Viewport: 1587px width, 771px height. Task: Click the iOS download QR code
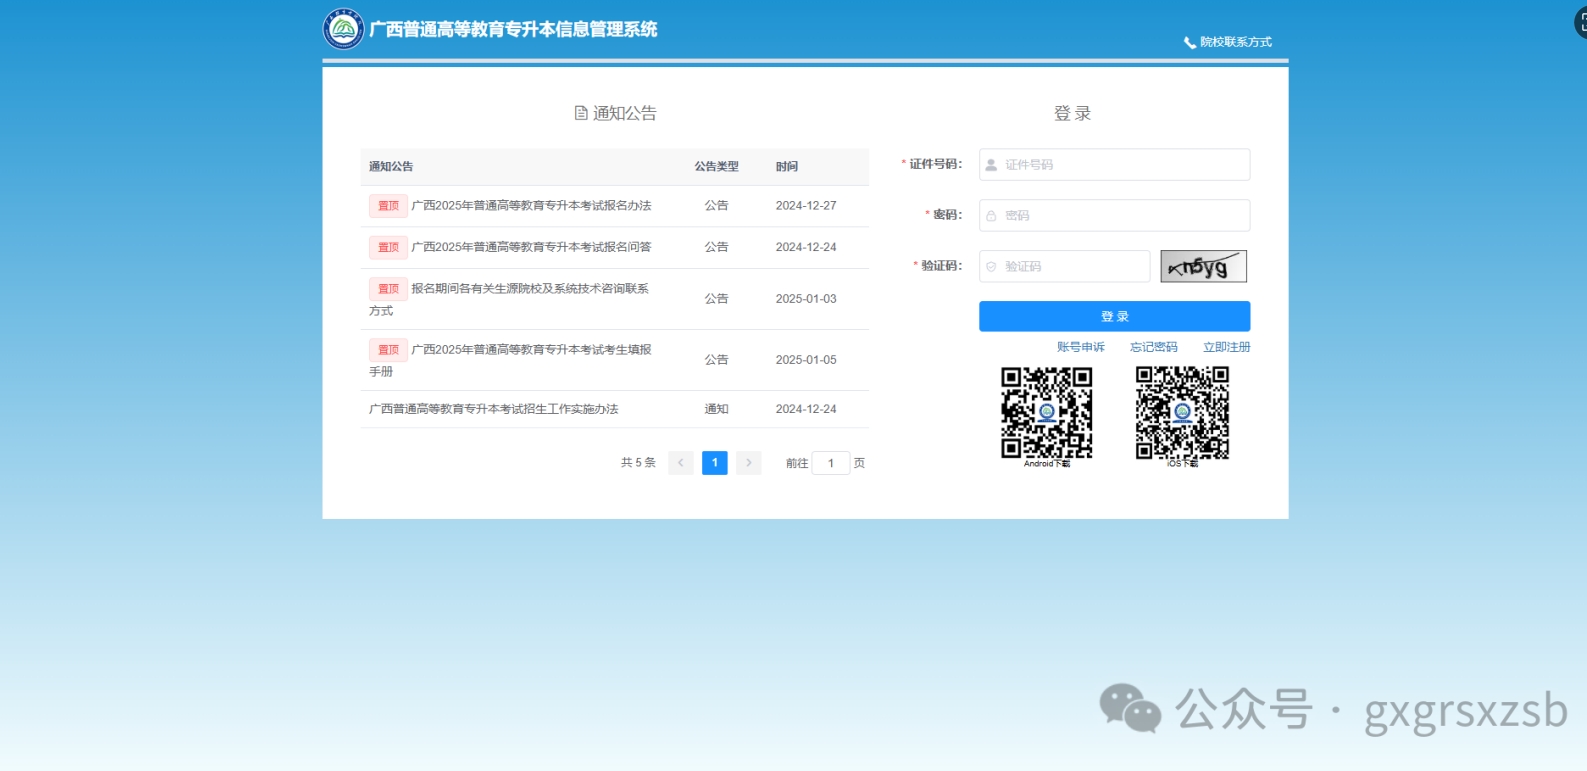[1183, 413]
